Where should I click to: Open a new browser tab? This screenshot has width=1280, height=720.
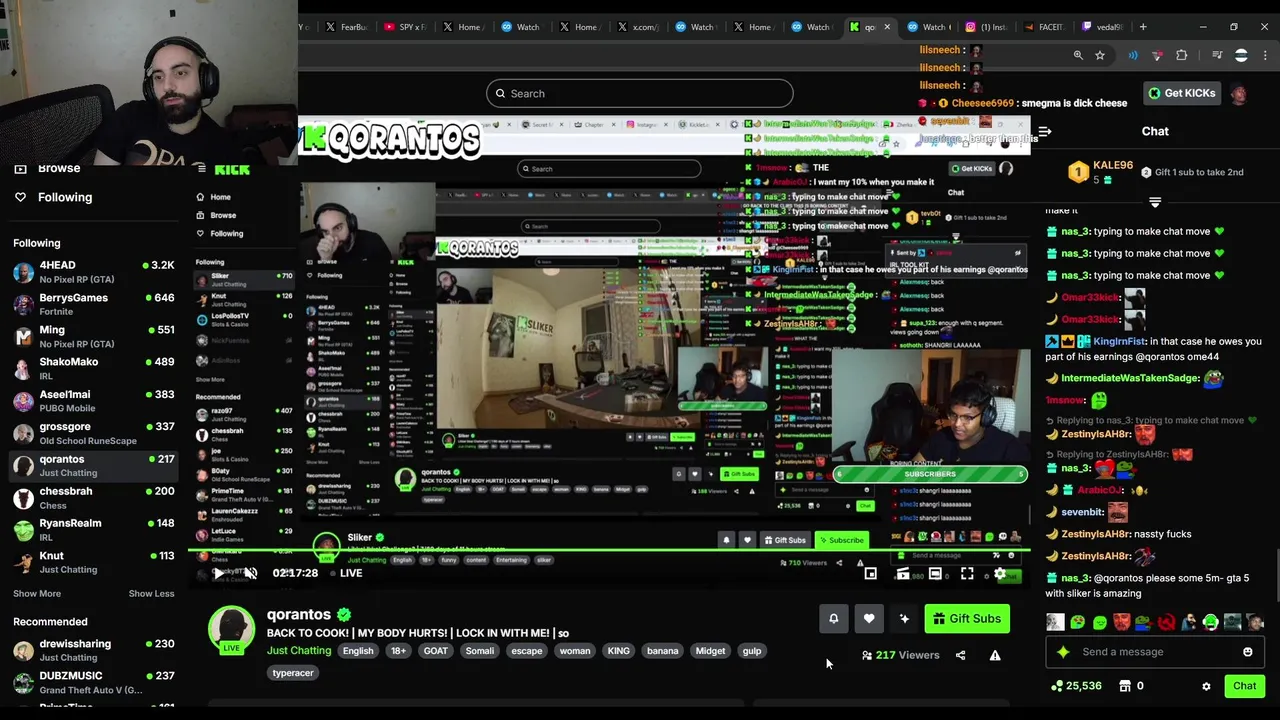click(1143, 27)
